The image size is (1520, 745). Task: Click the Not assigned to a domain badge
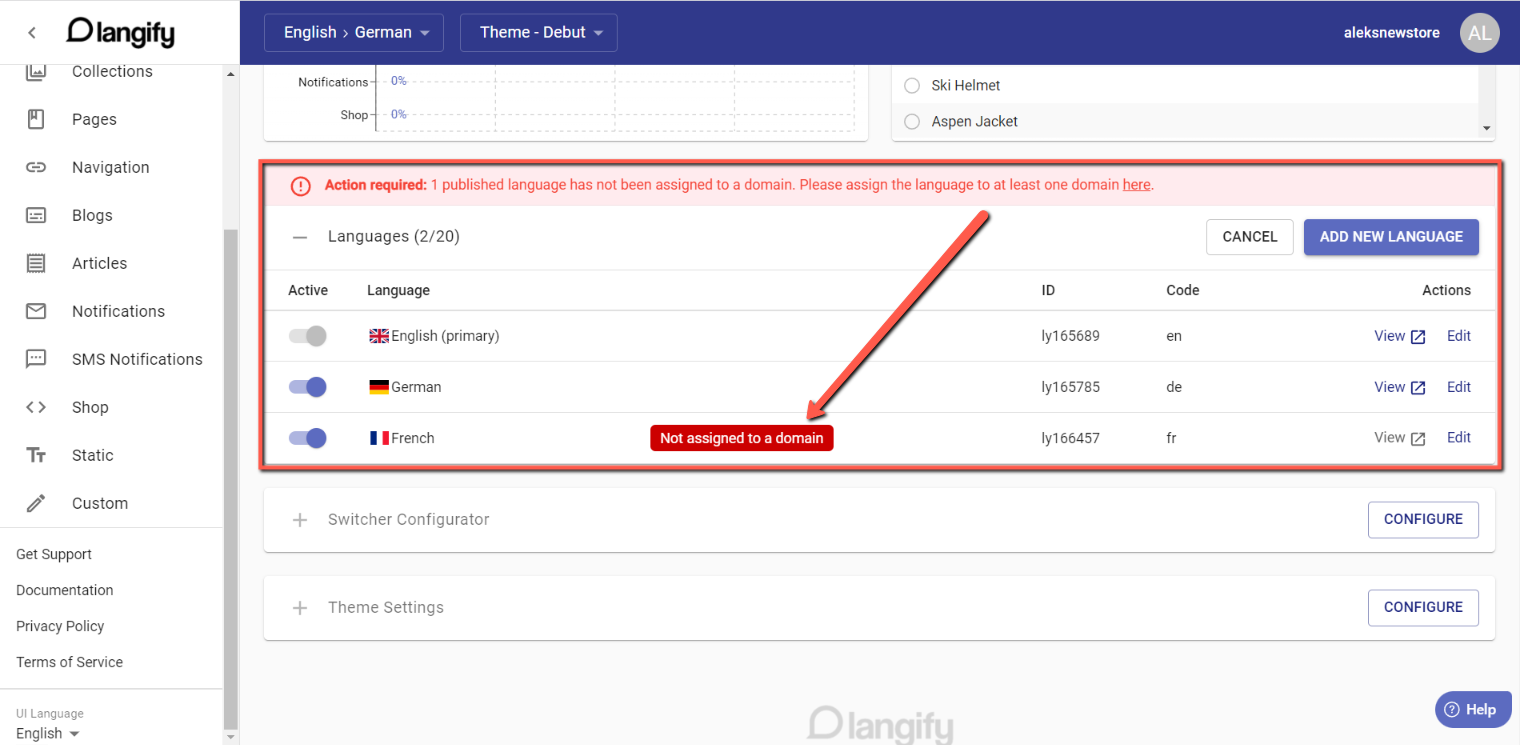pyautogui.click(x=741, y=438)
